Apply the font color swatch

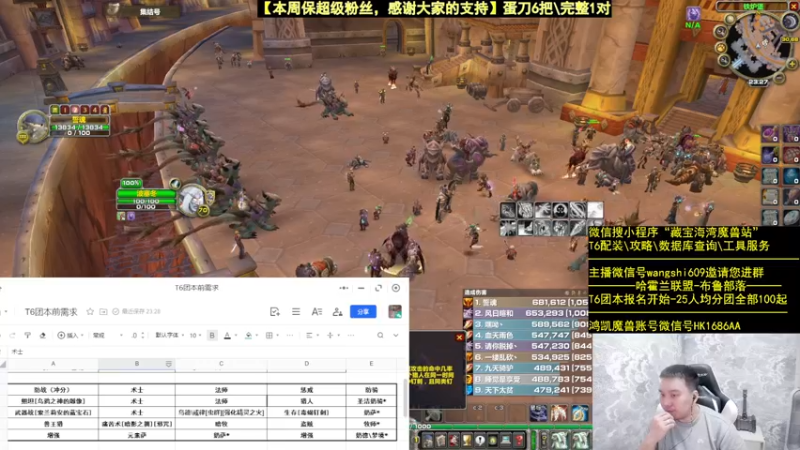227,335
